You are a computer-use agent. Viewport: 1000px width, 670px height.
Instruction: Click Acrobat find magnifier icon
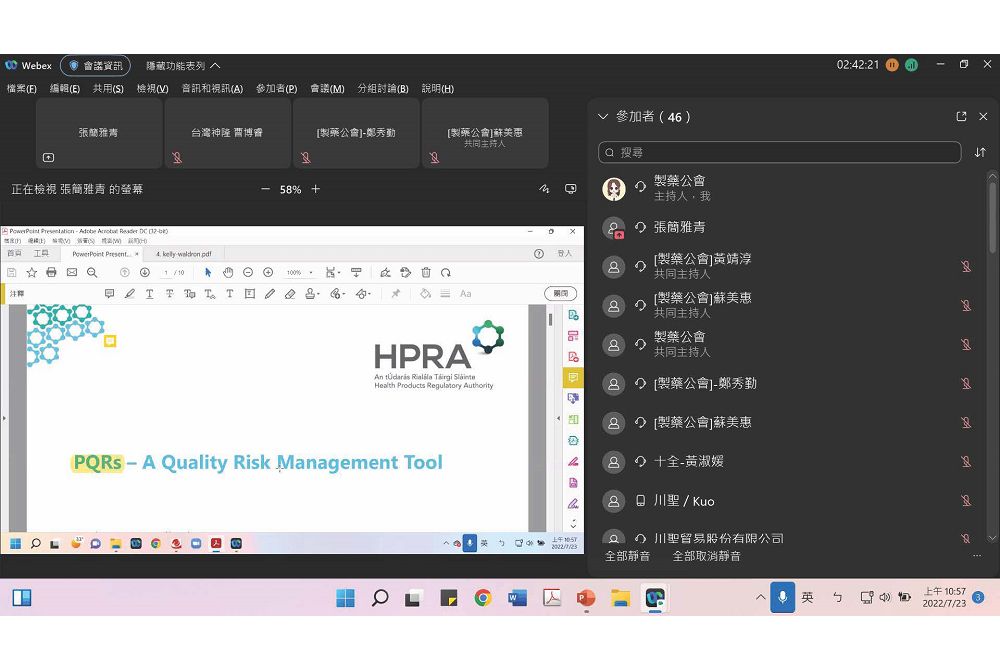(x=92, y=273)
